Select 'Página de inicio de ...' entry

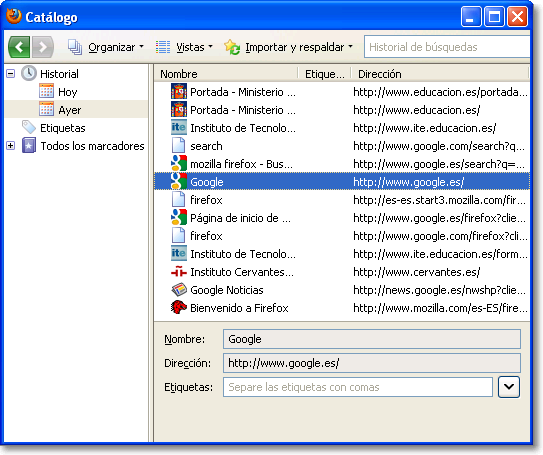pos(342,218)
